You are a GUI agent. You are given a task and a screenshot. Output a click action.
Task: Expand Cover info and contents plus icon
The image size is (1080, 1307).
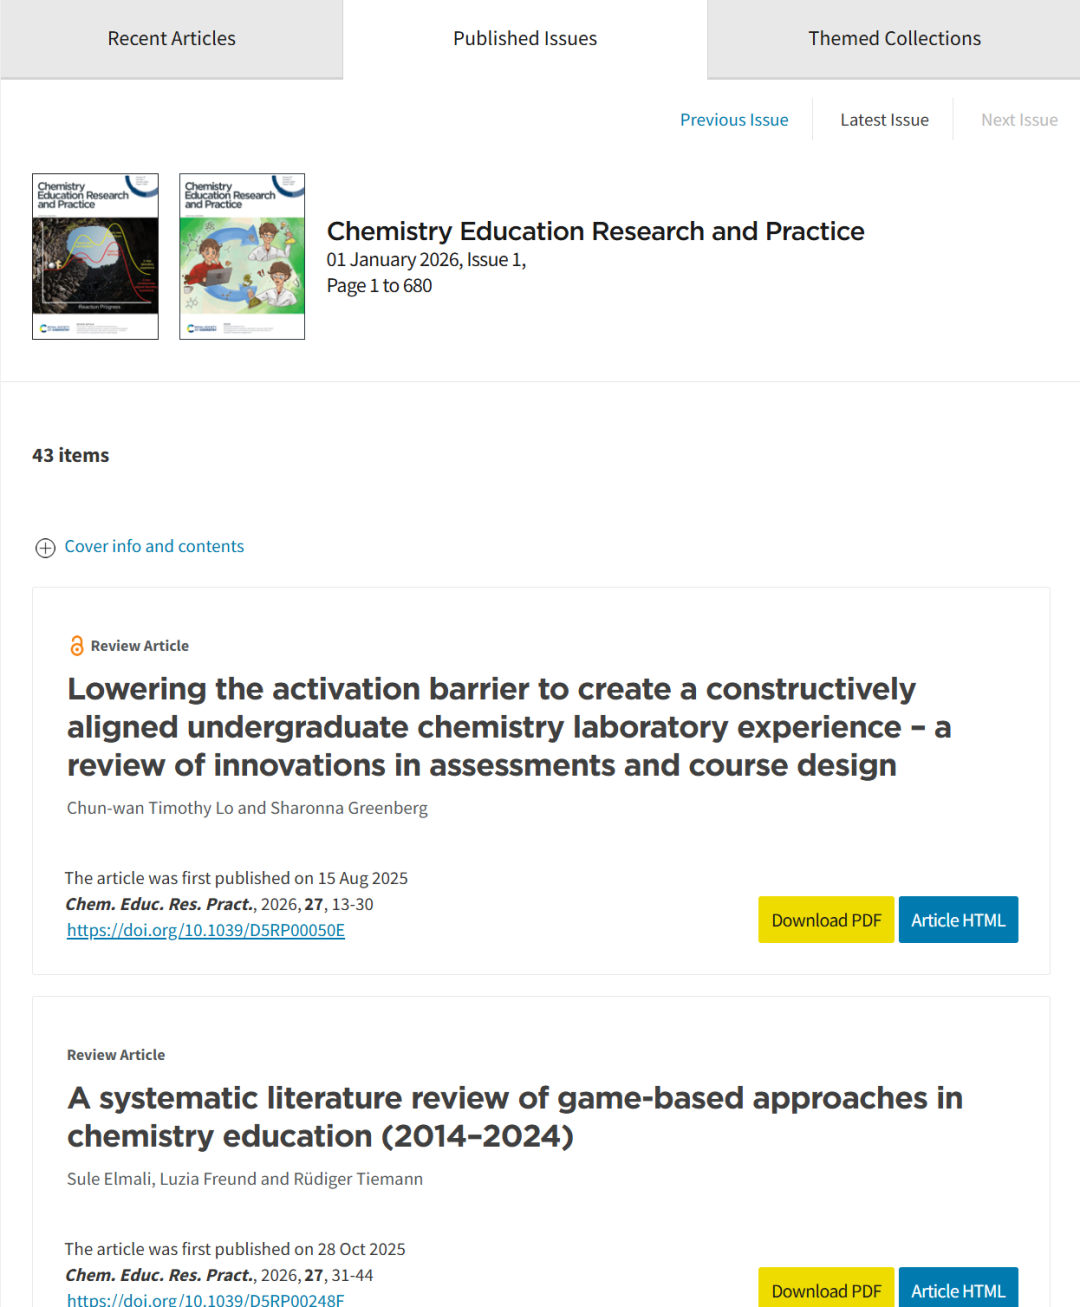coord(45,548)
